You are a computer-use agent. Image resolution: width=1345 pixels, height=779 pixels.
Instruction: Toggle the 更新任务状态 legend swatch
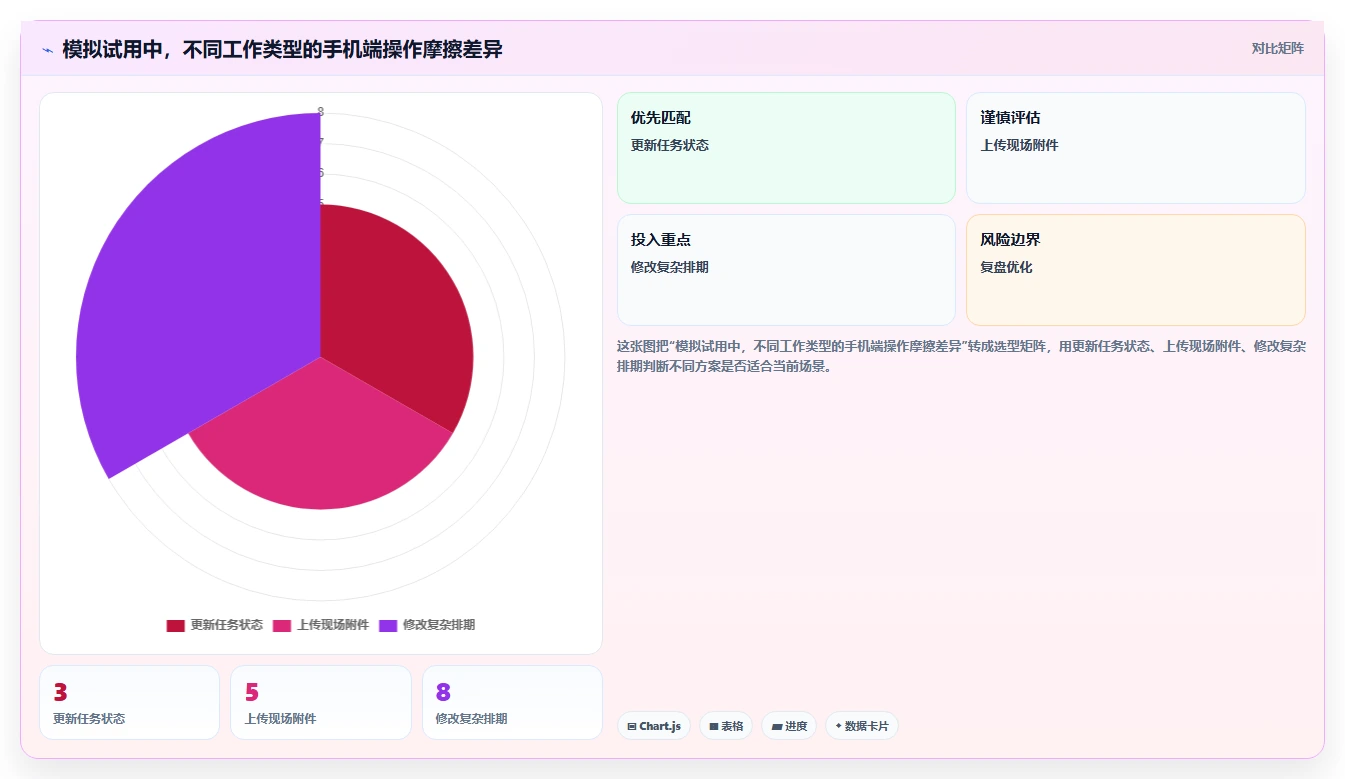pos(175,625)
